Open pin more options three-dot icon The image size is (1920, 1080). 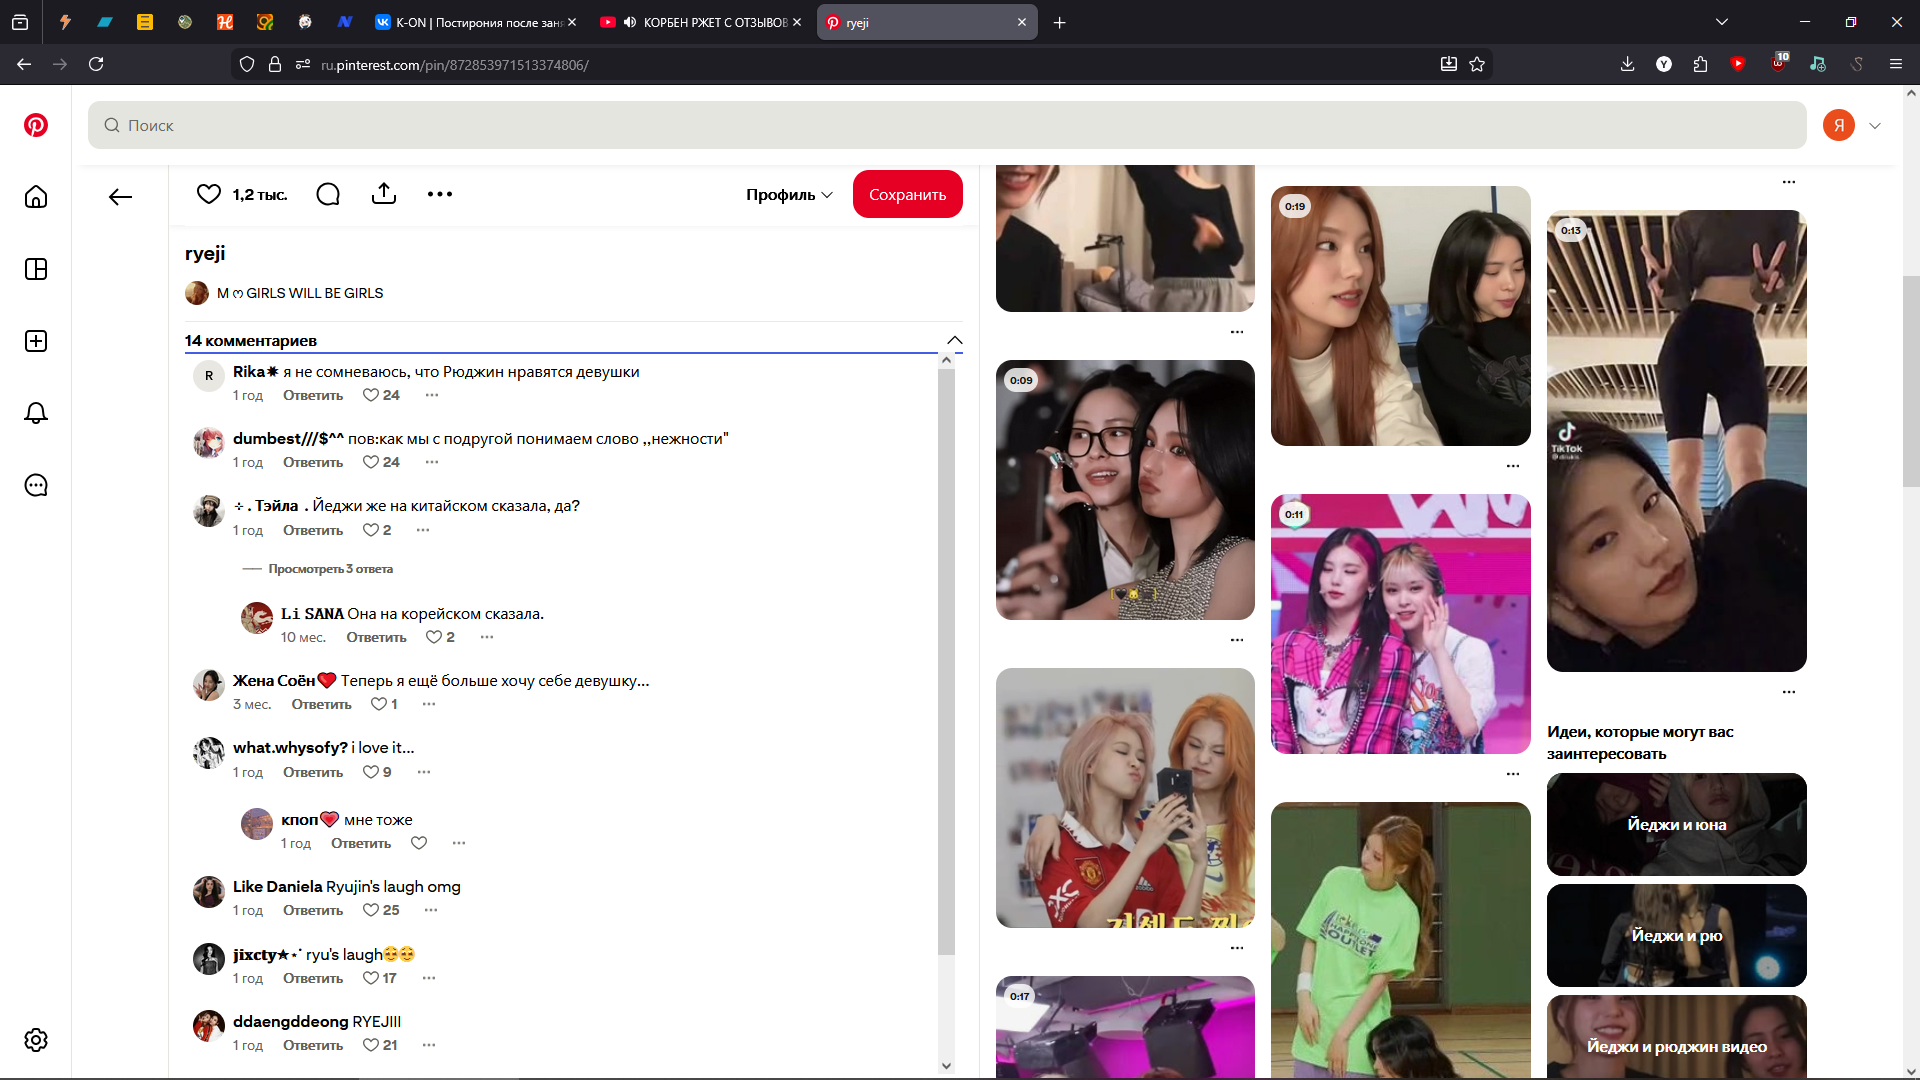(x=440, y=194)
